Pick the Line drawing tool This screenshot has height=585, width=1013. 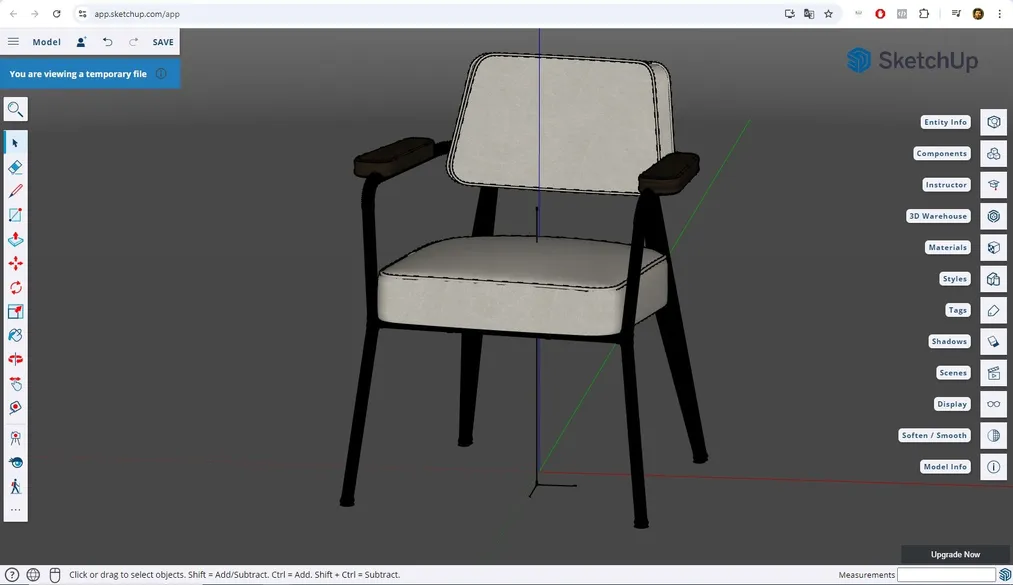click(x=15, y=190)
